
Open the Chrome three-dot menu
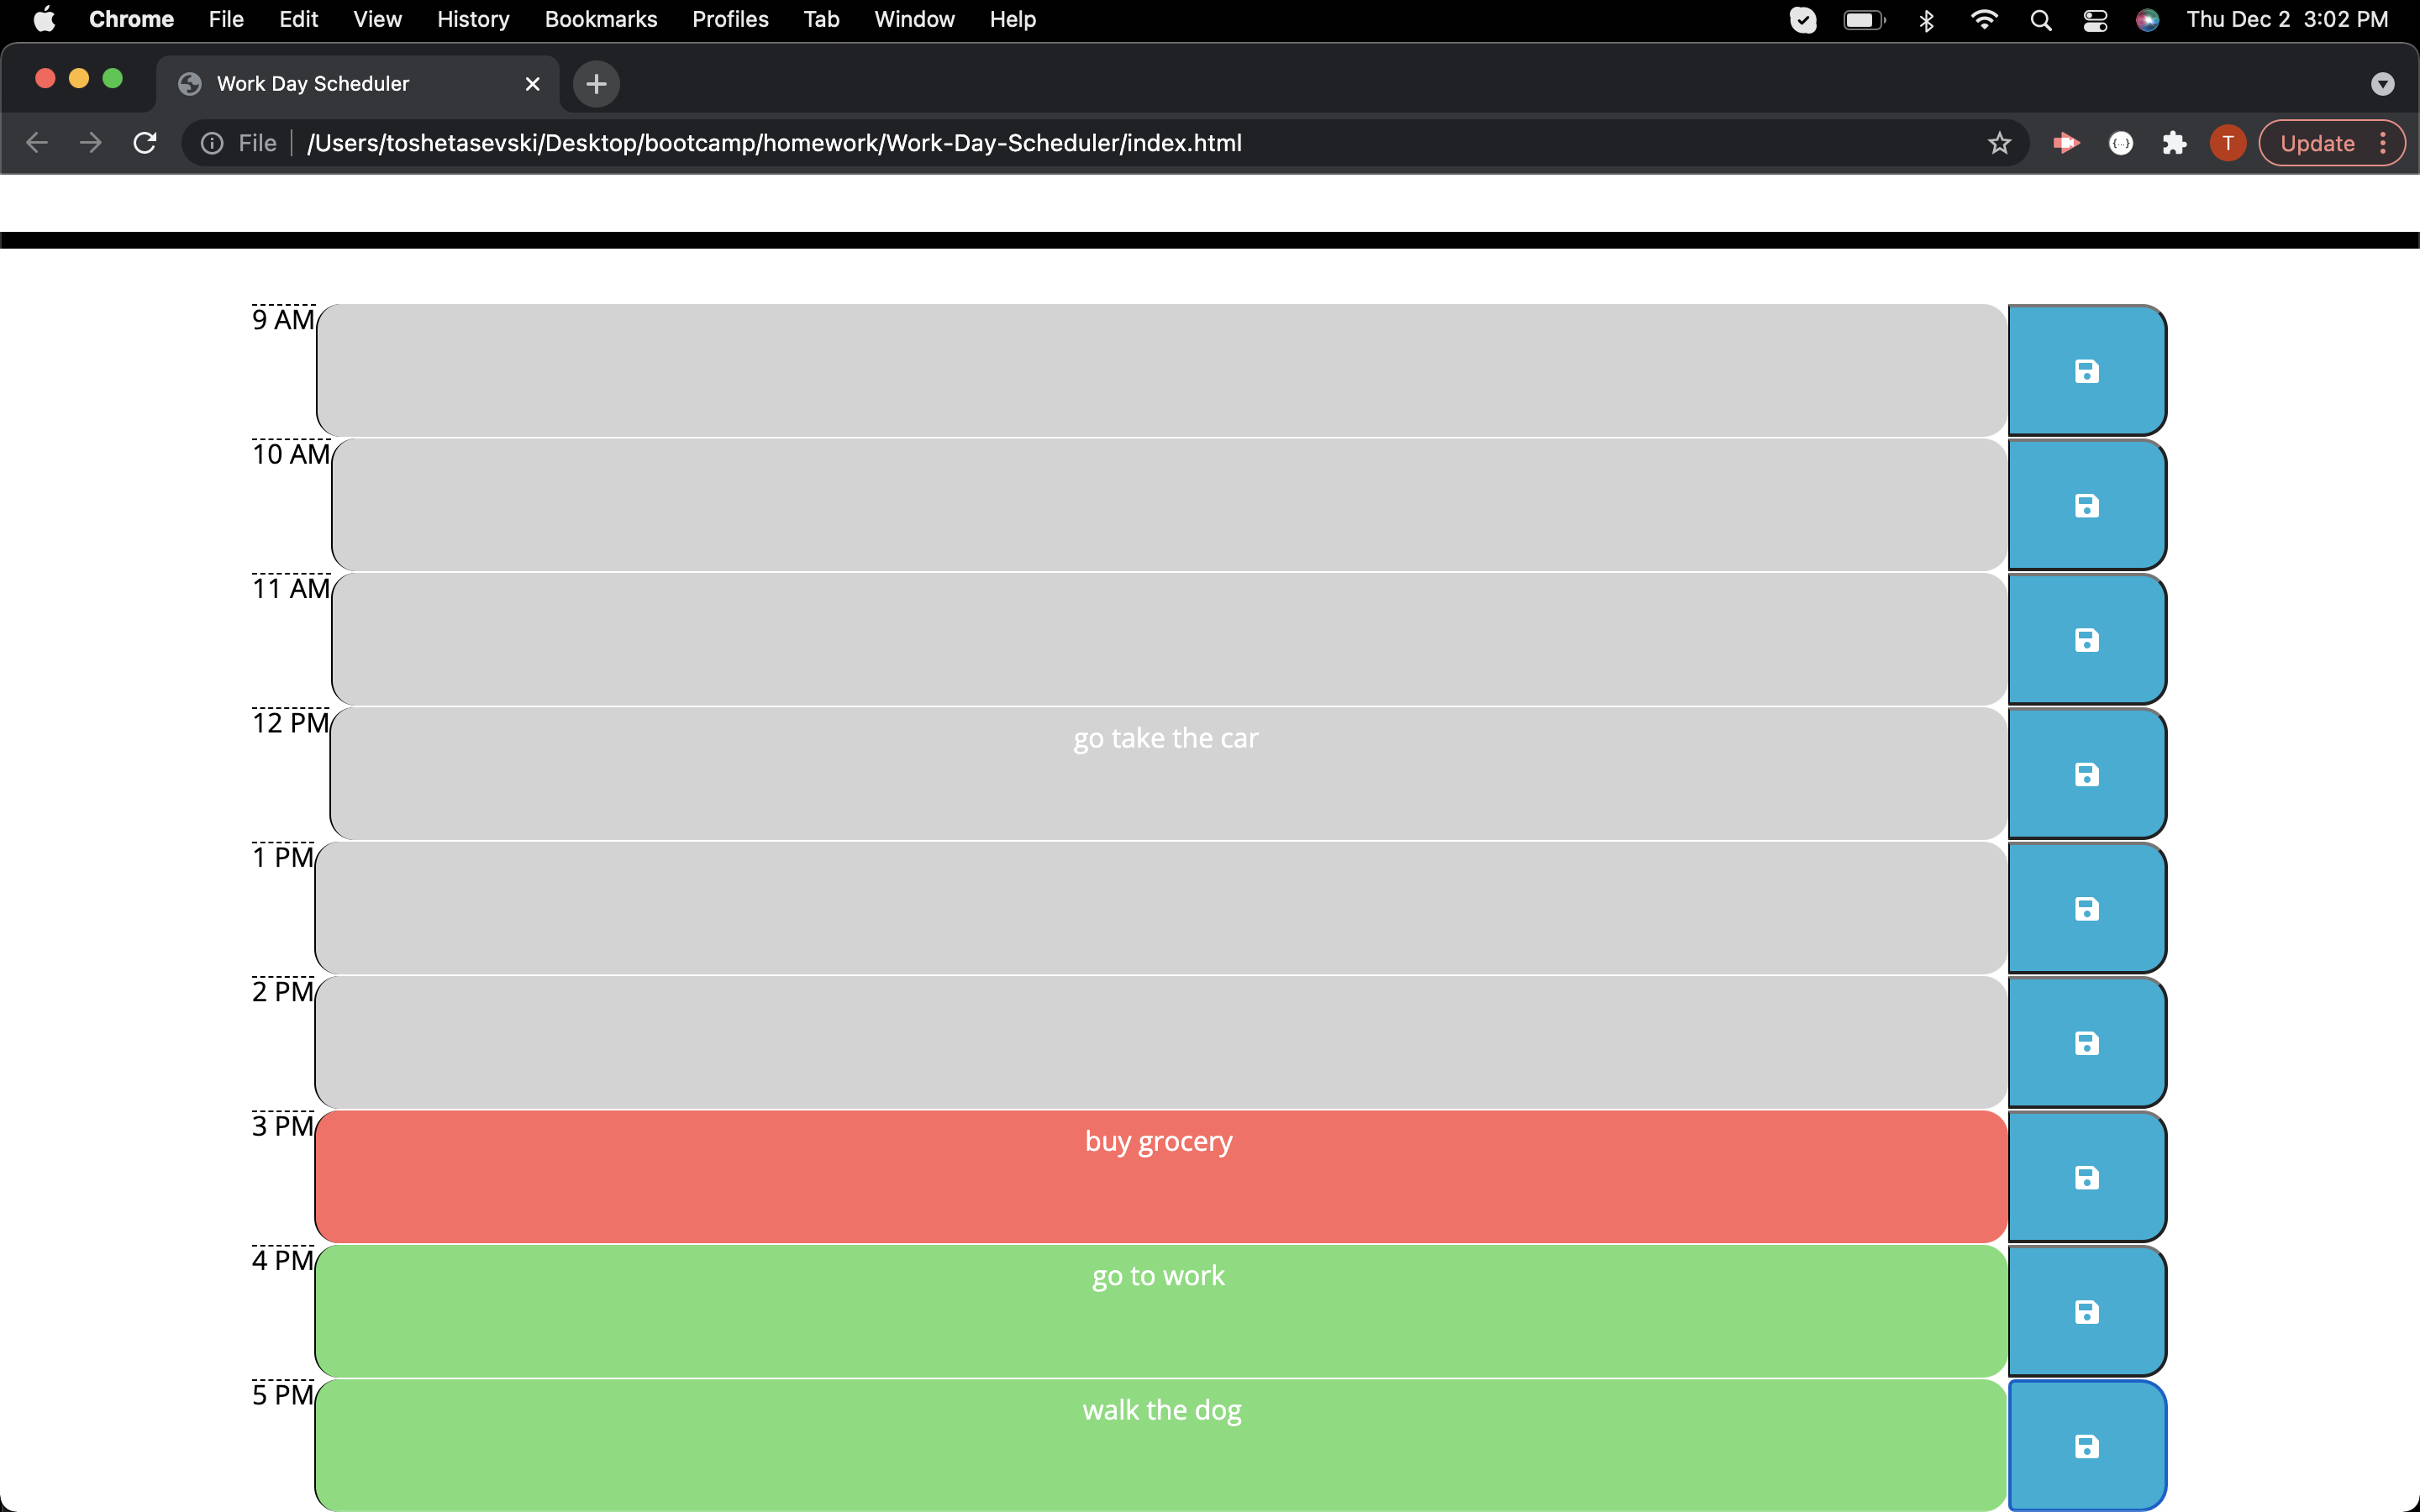(2384, 143)
